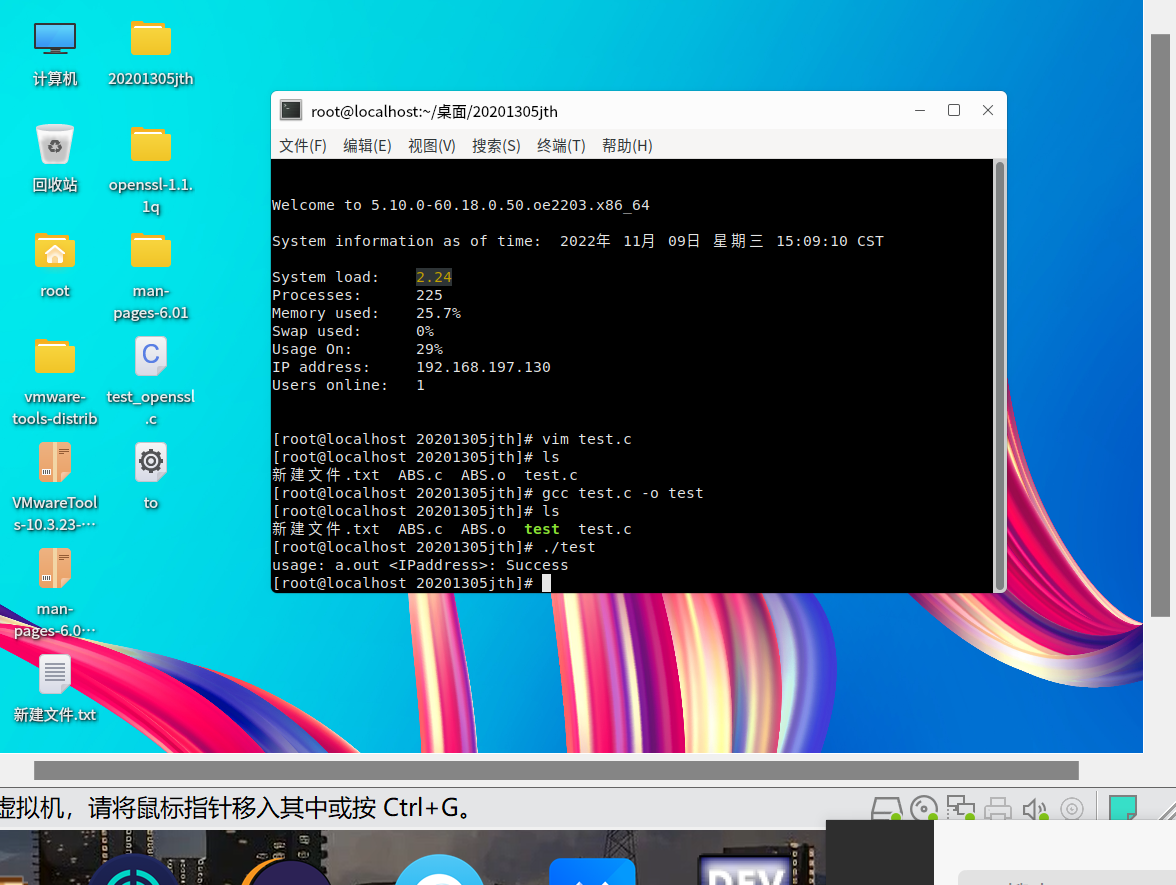Click the VMware camera device status icon
The width and height of the screenshot is (1176, 885).
coord(1072,809)
